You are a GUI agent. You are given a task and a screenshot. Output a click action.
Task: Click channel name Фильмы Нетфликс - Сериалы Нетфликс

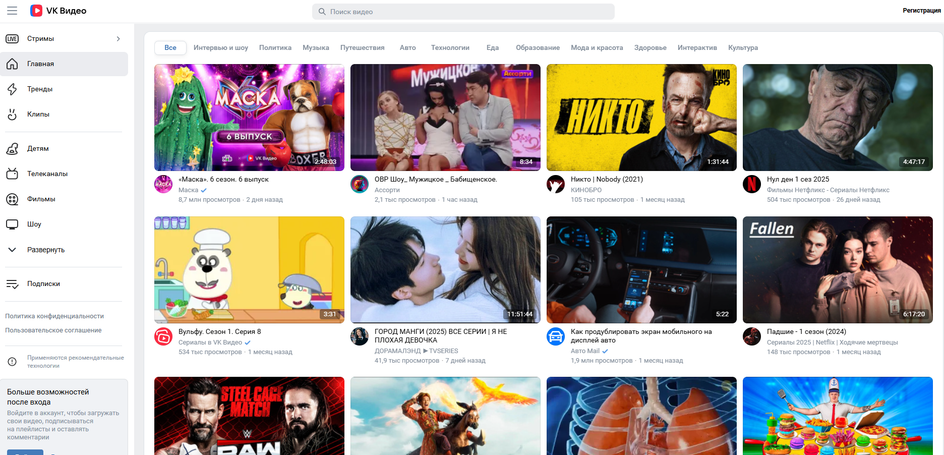coord(828,190)
